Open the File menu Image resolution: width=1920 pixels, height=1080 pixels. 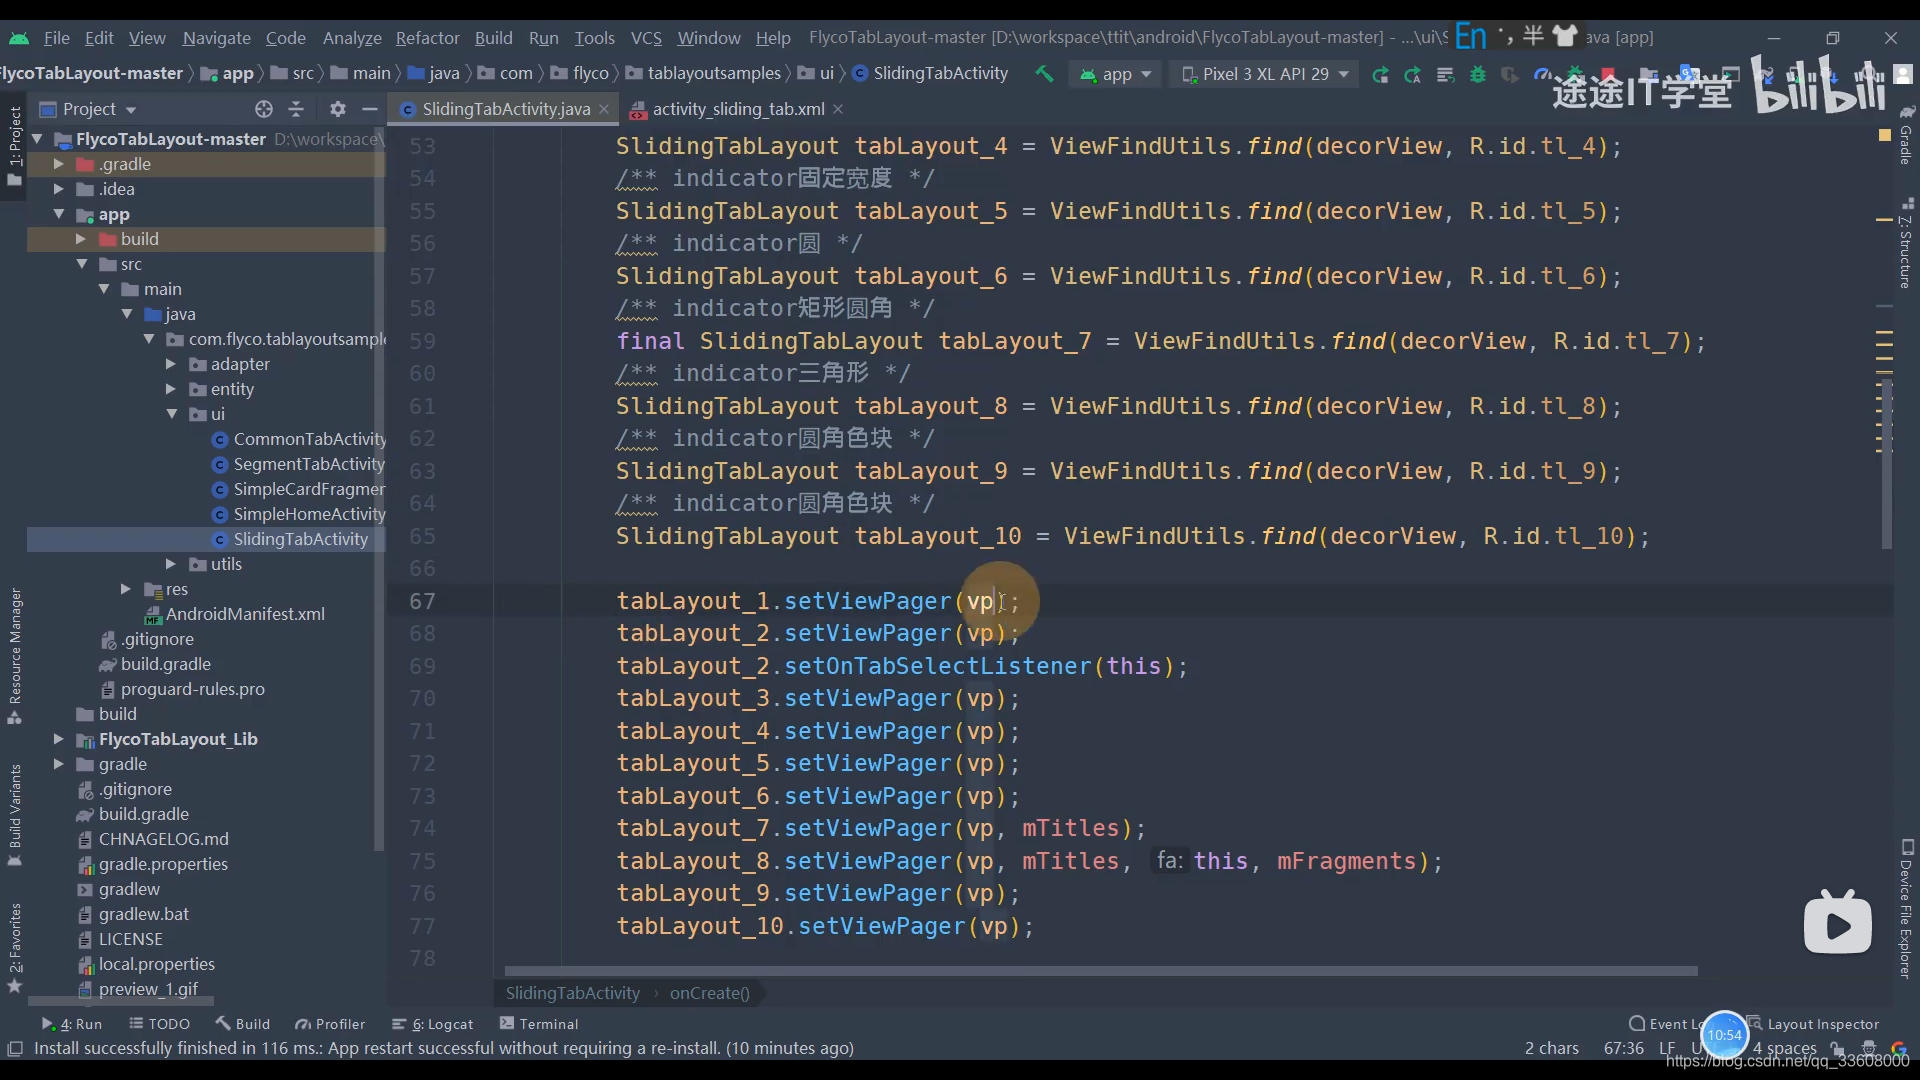(57, 38)
